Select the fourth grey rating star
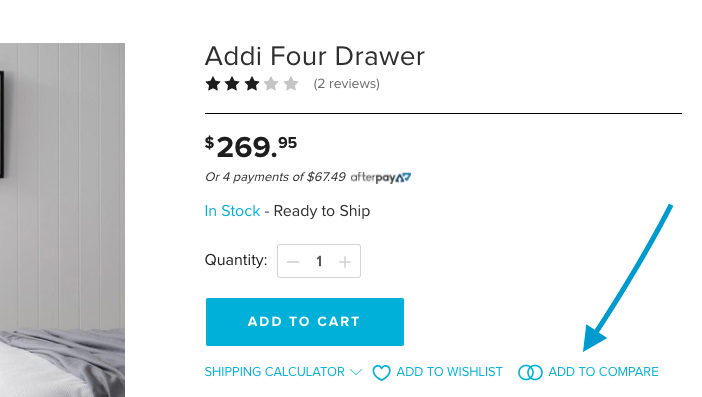The height and width of the screenshot is (397, 702). click(x=271, y=84)
